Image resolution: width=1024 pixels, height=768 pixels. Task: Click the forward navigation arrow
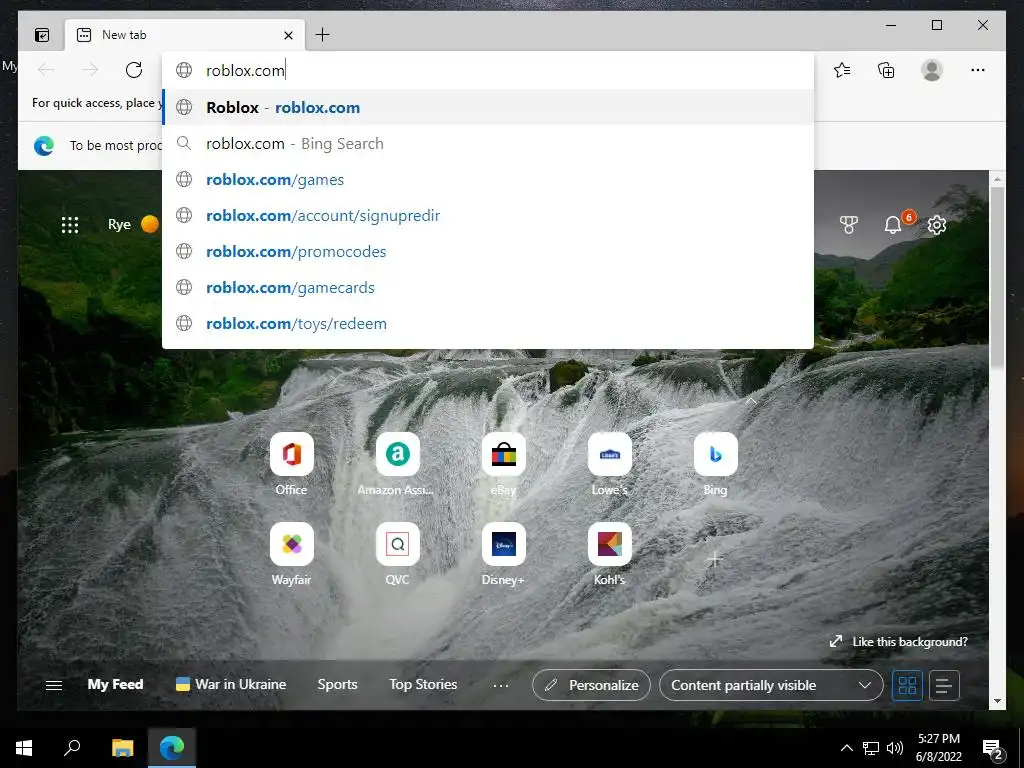pyautogui.click(x=90, y=70)
